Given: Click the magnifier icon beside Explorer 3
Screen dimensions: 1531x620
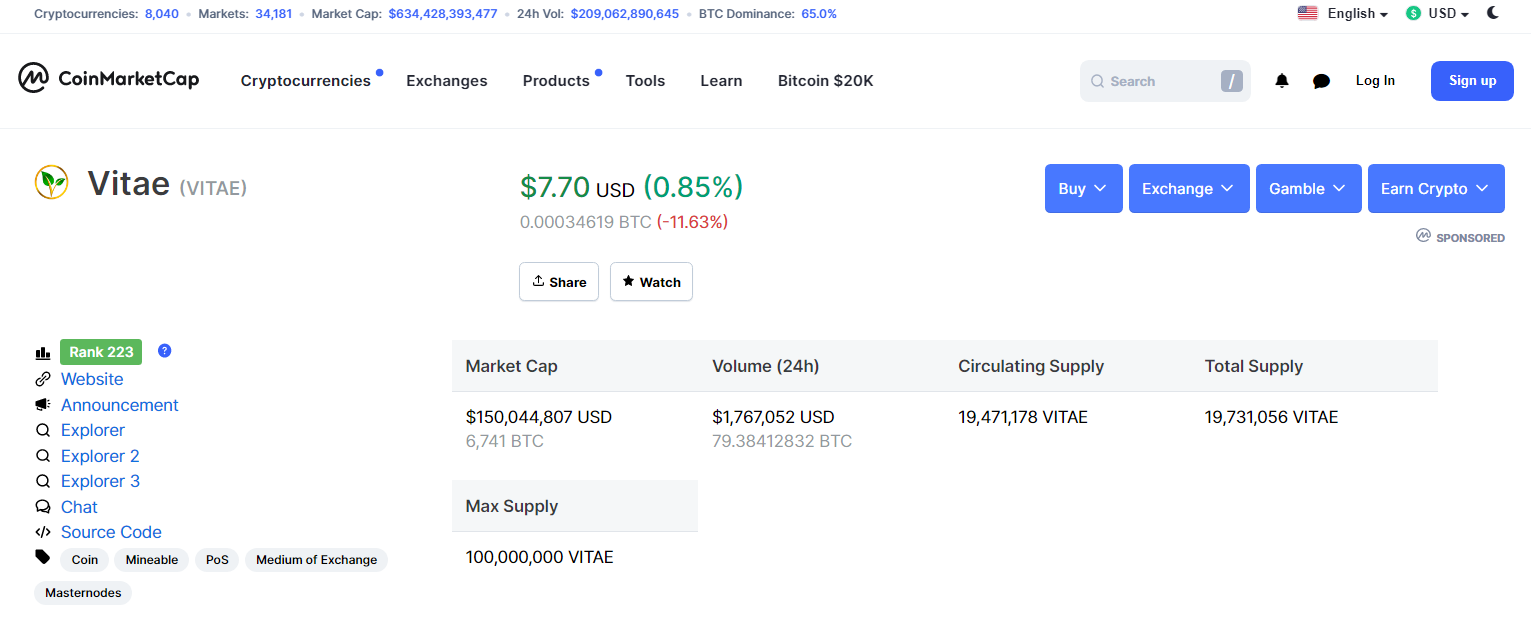Looking at the screenshot, I should tap(43, 481).
